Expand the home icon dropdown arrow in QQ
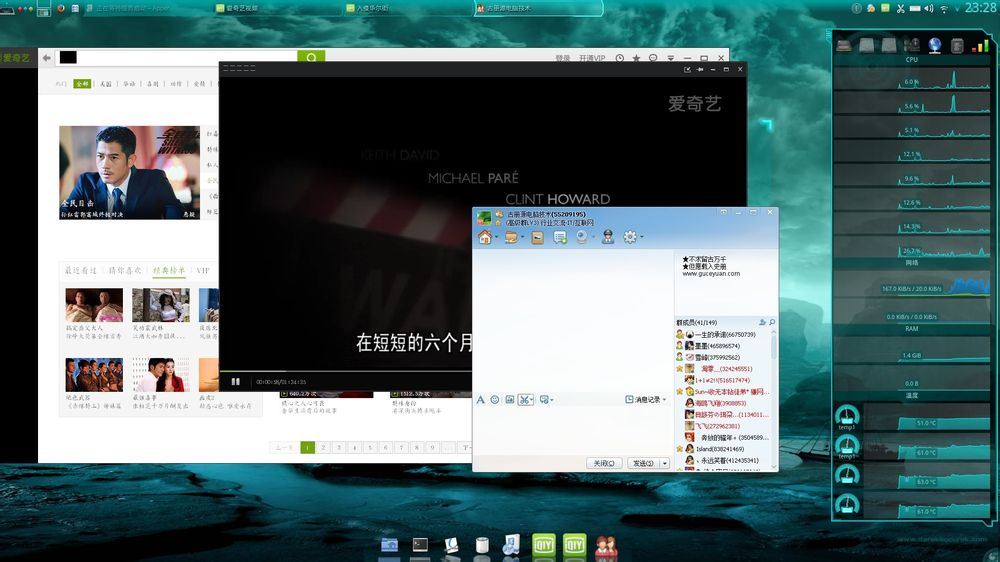 pyautogui.click(x=496, y=237)
